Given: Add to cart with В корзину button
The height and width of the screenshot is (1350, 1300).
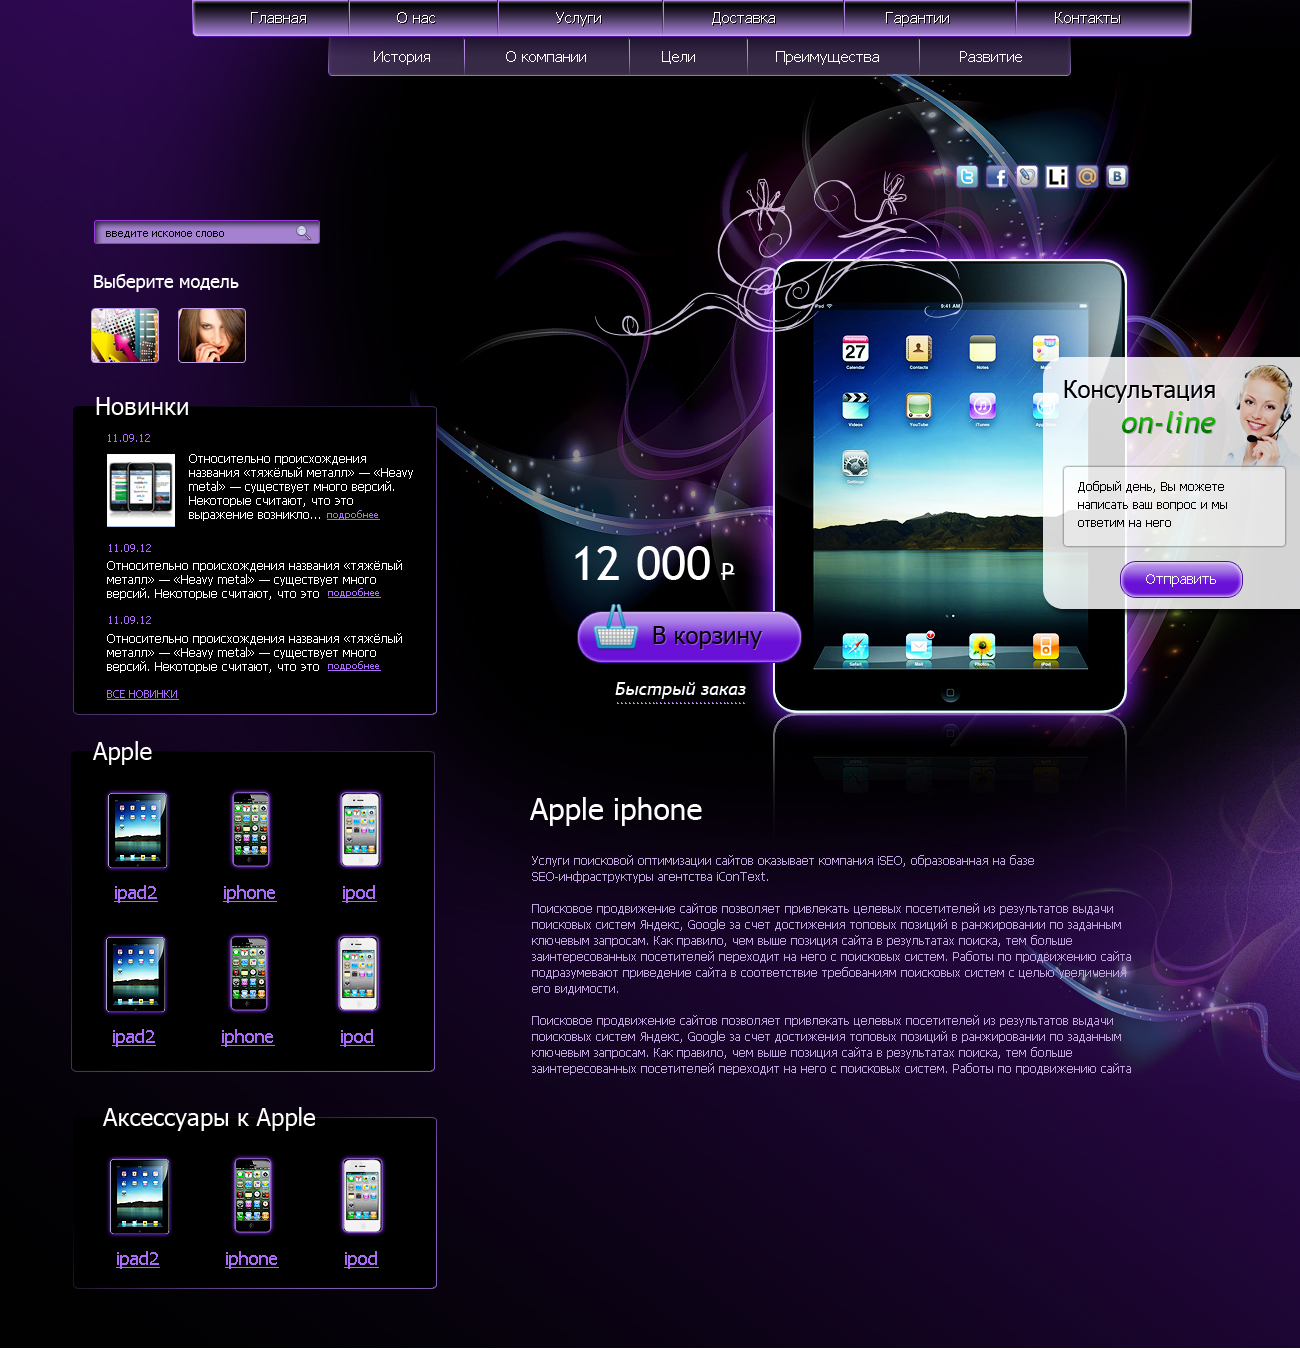Looking at the screenshot, I should 689,636.
